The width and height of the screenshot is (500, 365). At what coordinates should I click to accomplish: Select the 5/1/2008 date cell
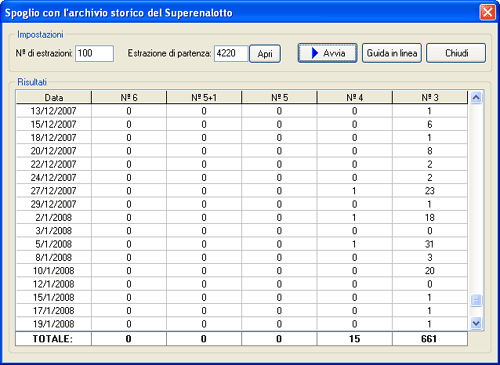click(x=54, y=244)
